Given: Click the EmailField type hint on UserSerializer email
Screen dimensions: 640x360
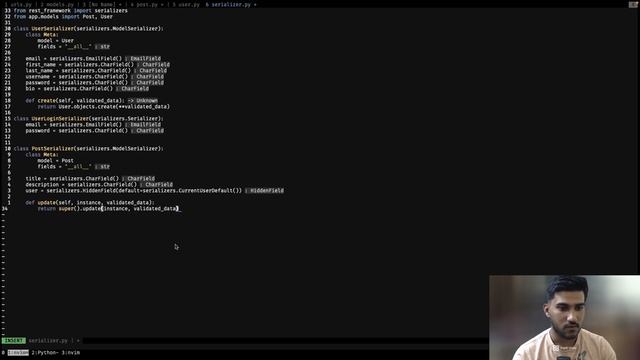Looking at the screenshot, I should pyautogui.click(x=143, y=59).
